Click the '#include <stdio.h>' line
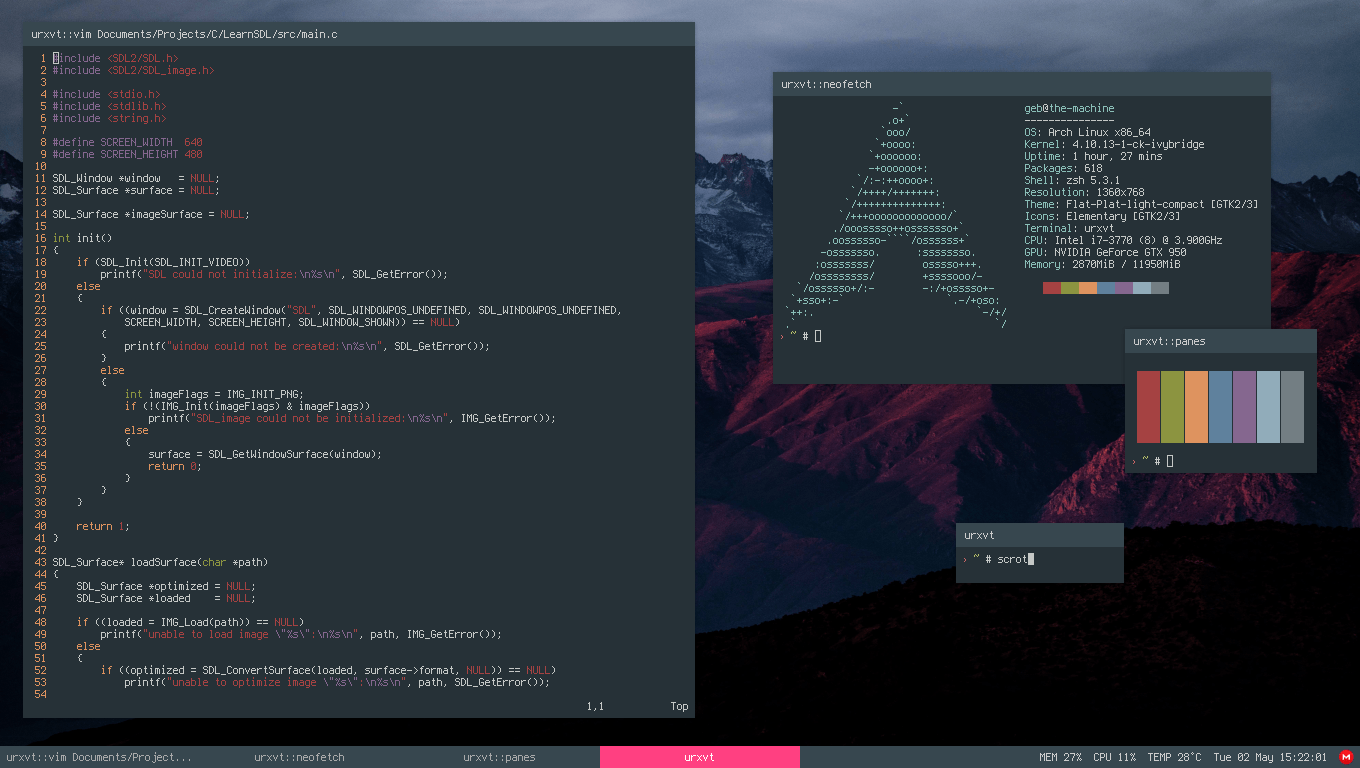This screenshot has height=768, width=1360. pyautogui.click(x=107, y=94)
